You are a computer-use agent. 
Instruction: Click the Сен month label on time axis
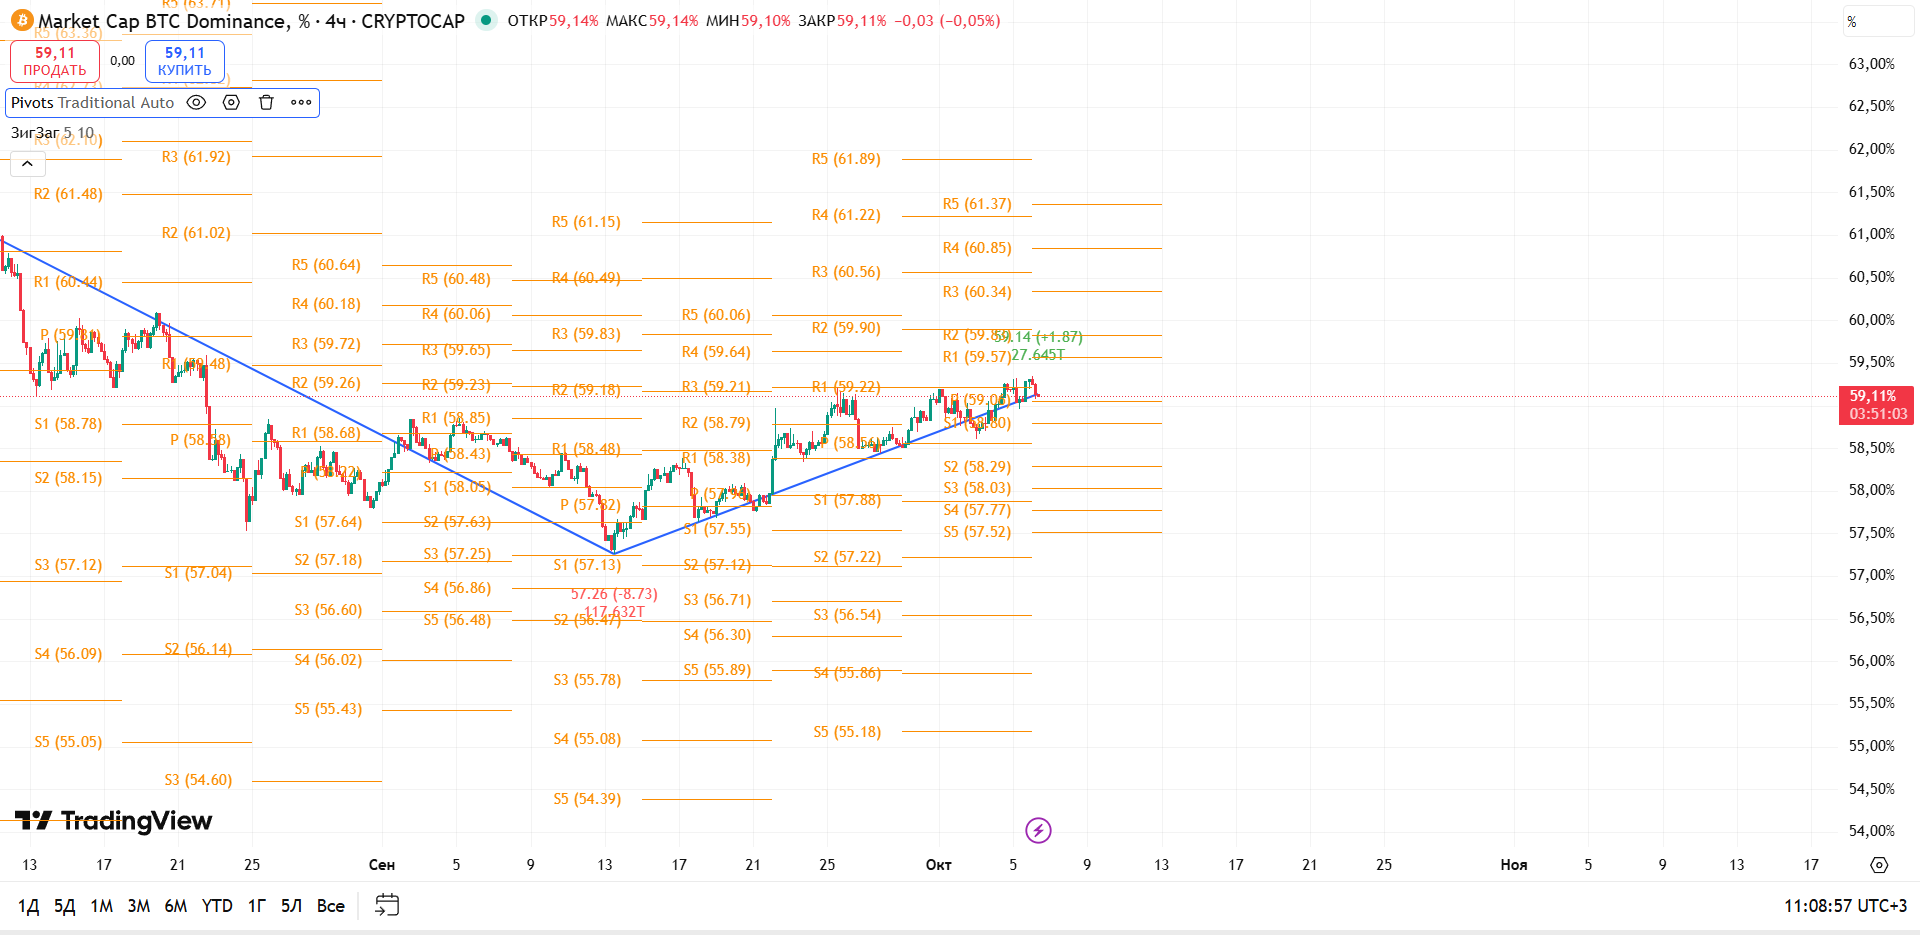[381, 865]
